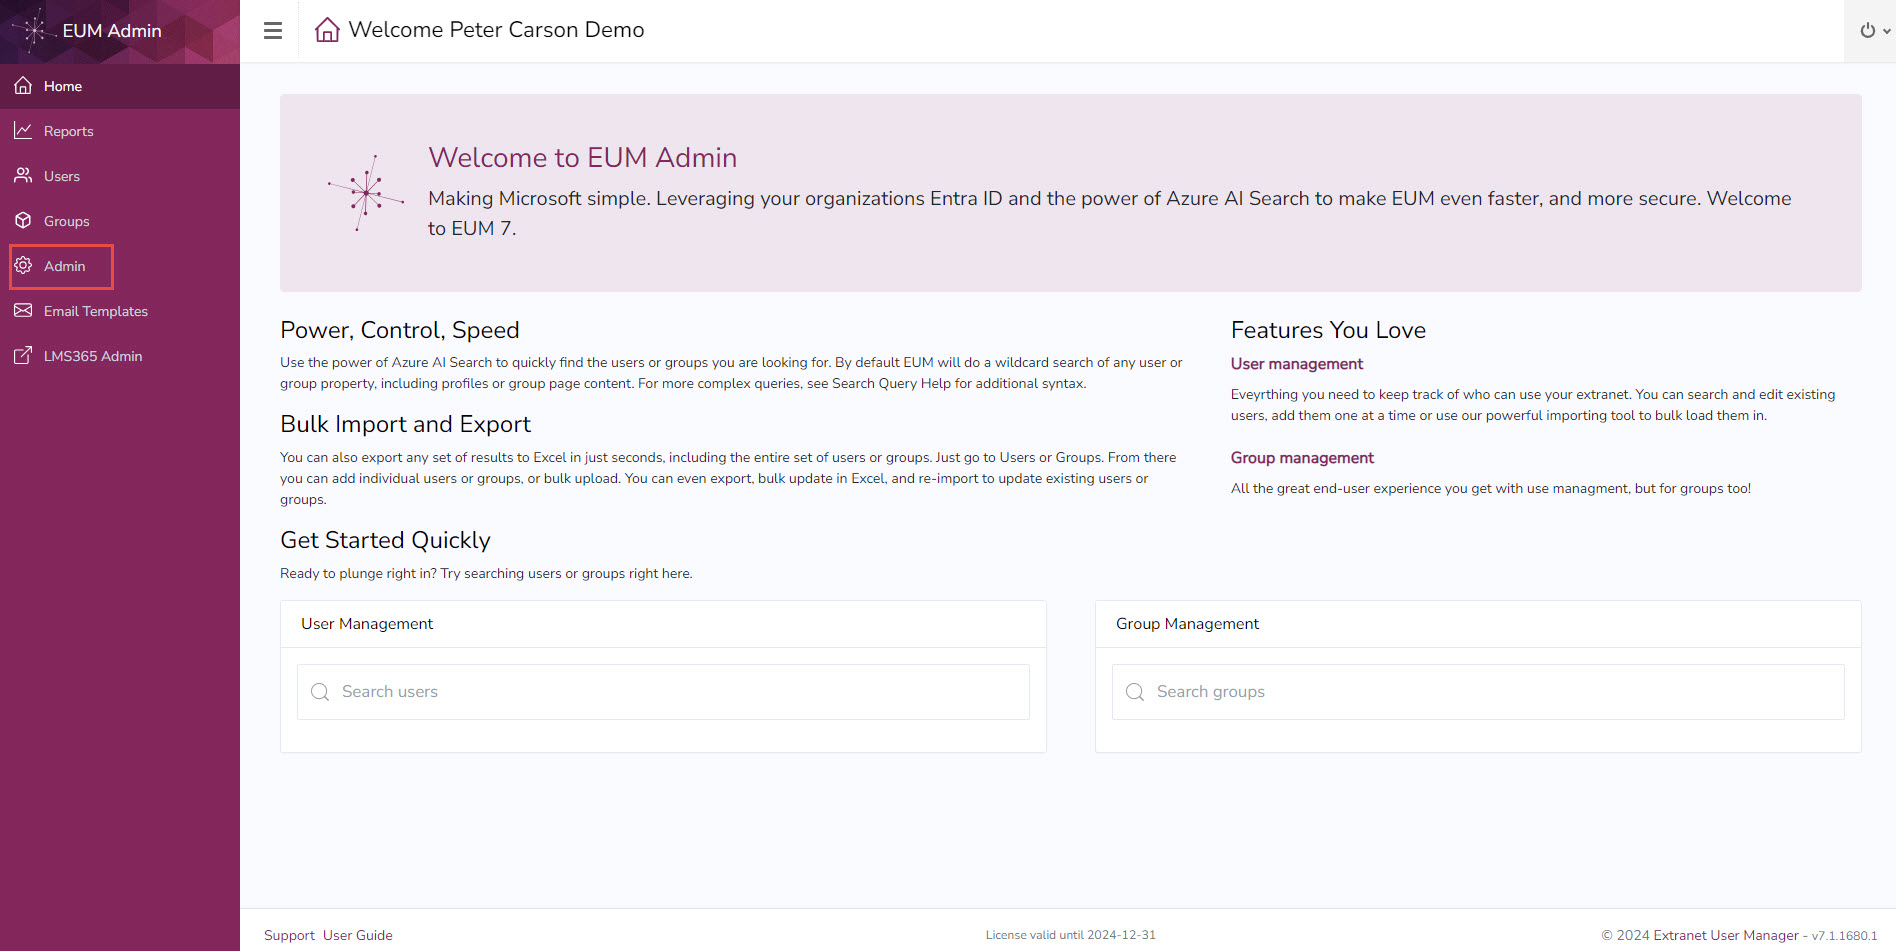The height and width of the screenshot is (951, 1896).
Task: Click the magnifier icon in User Management search
Action: pos(320,691)
